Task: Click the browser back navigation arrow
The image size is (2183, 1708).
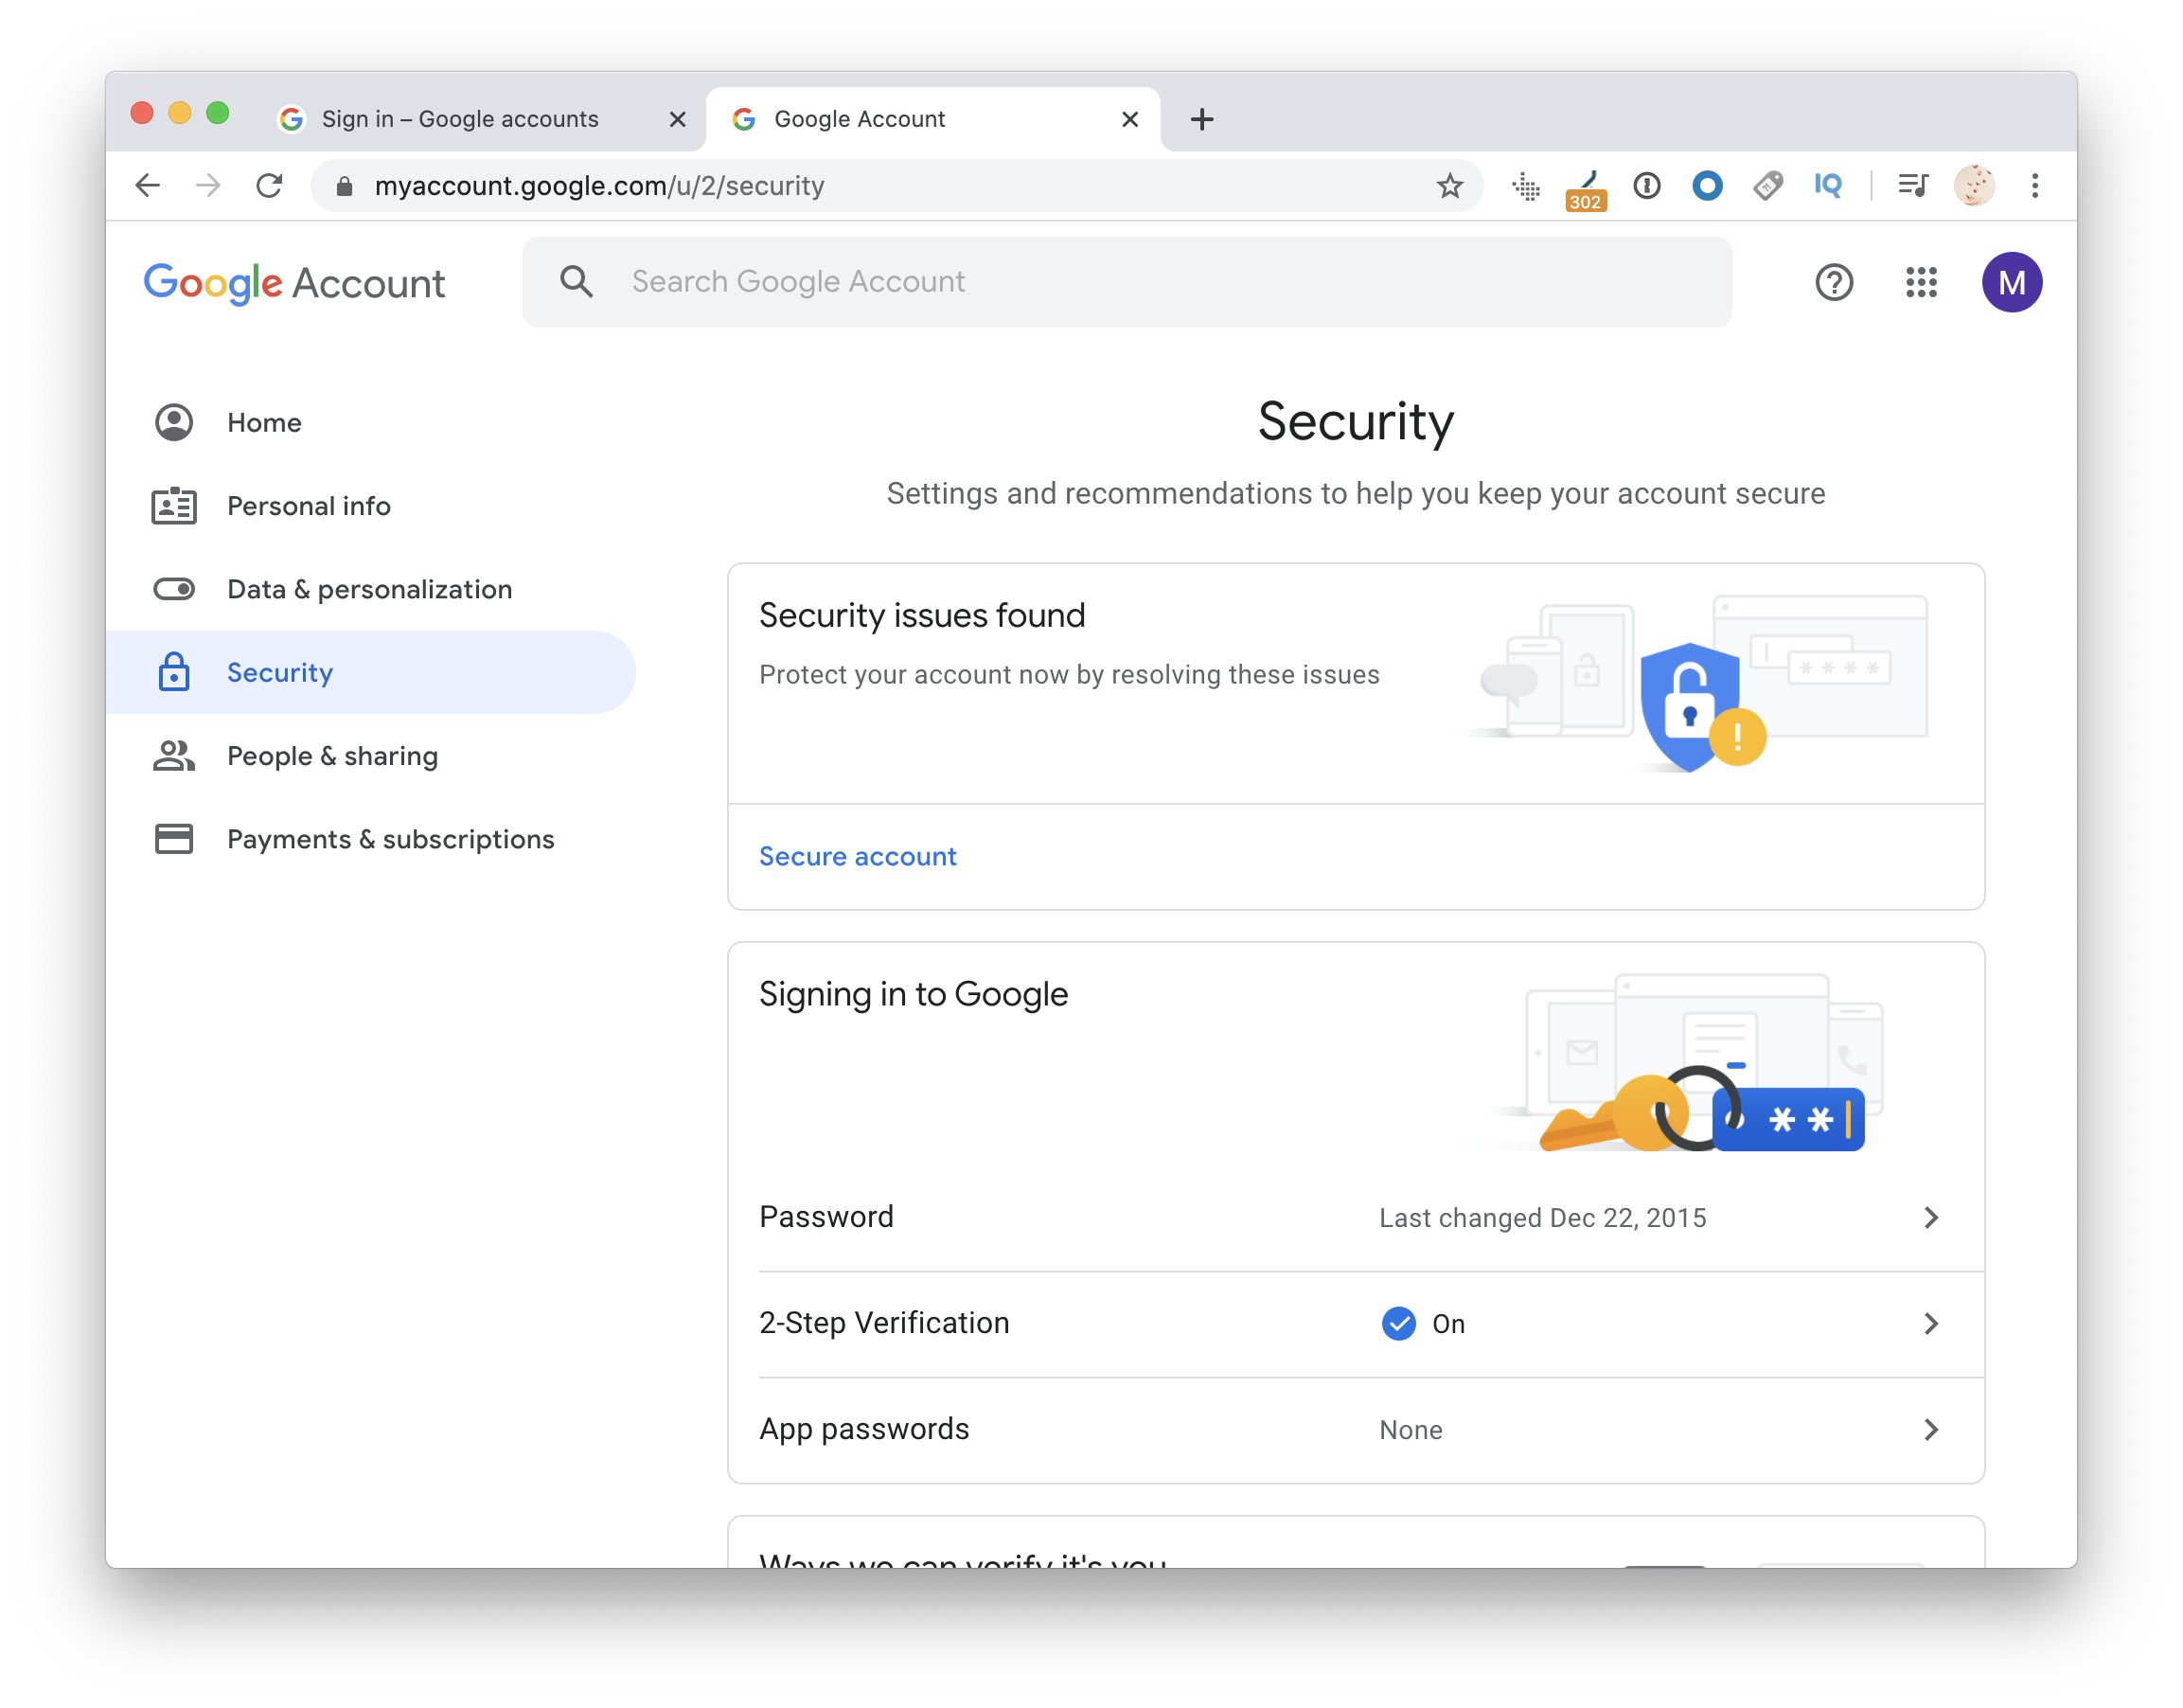Action: point(149,185)
